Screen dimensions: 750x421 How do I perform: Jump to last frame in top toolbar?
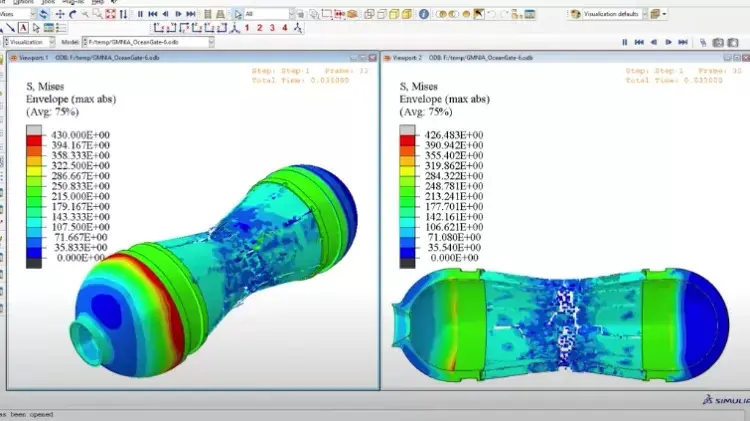(x=190, y=14)
